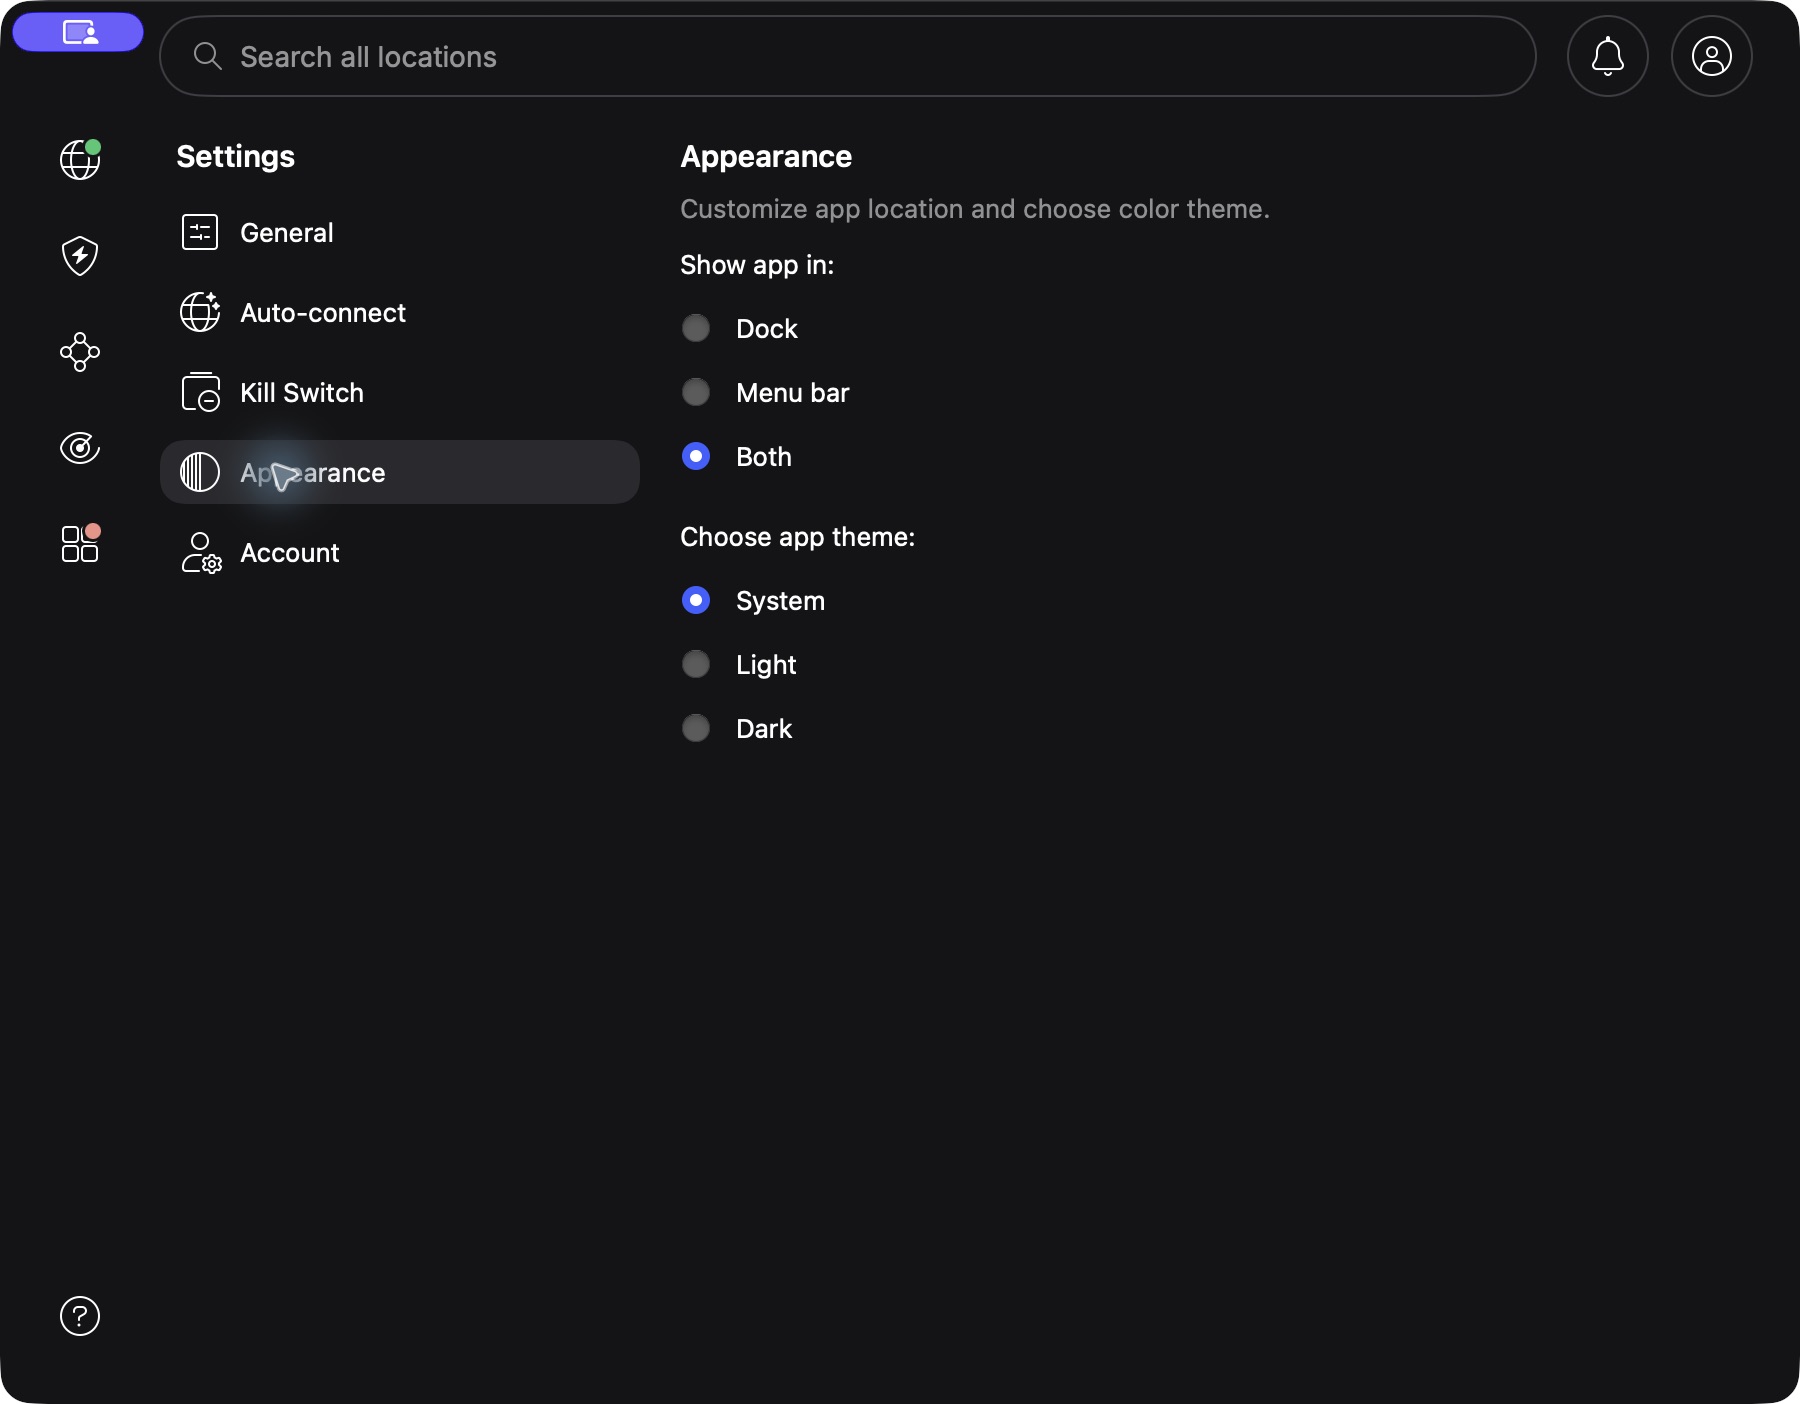Open Auto-connect settings label
The width and height of the screenshot is (1800, 1404).
click(323, 313)
